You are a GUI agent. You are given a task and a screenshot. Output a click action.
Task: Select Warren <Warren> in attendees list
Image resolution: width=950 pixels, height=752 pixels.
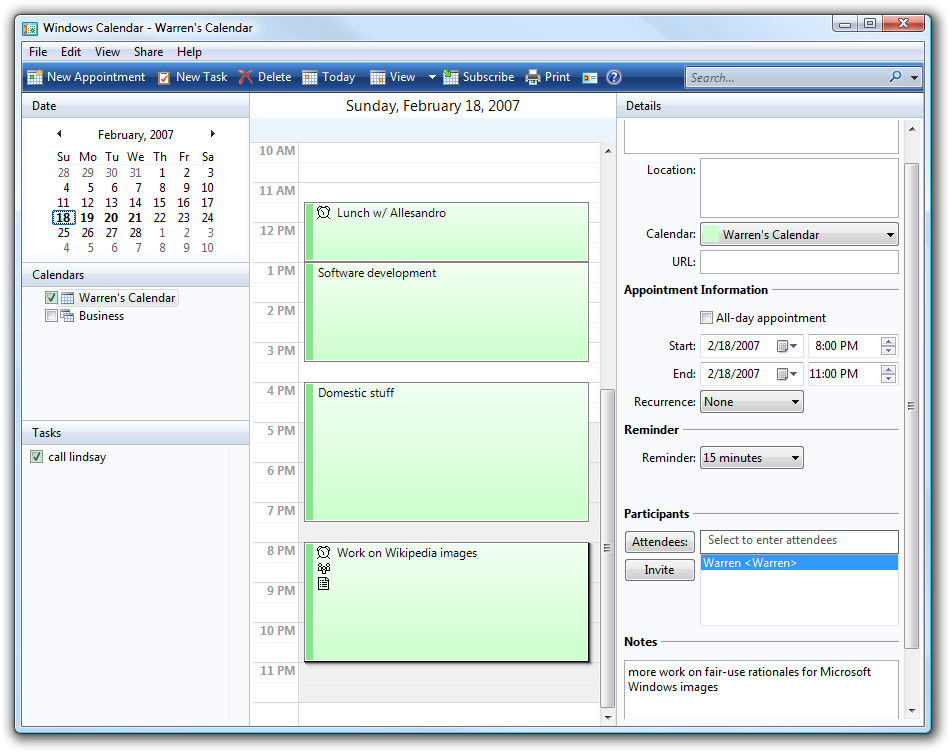pos(799,563)
